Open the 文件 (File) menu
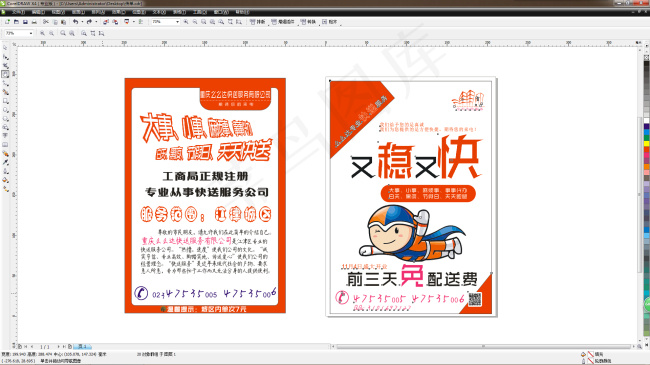 click(x=19, y=12)
